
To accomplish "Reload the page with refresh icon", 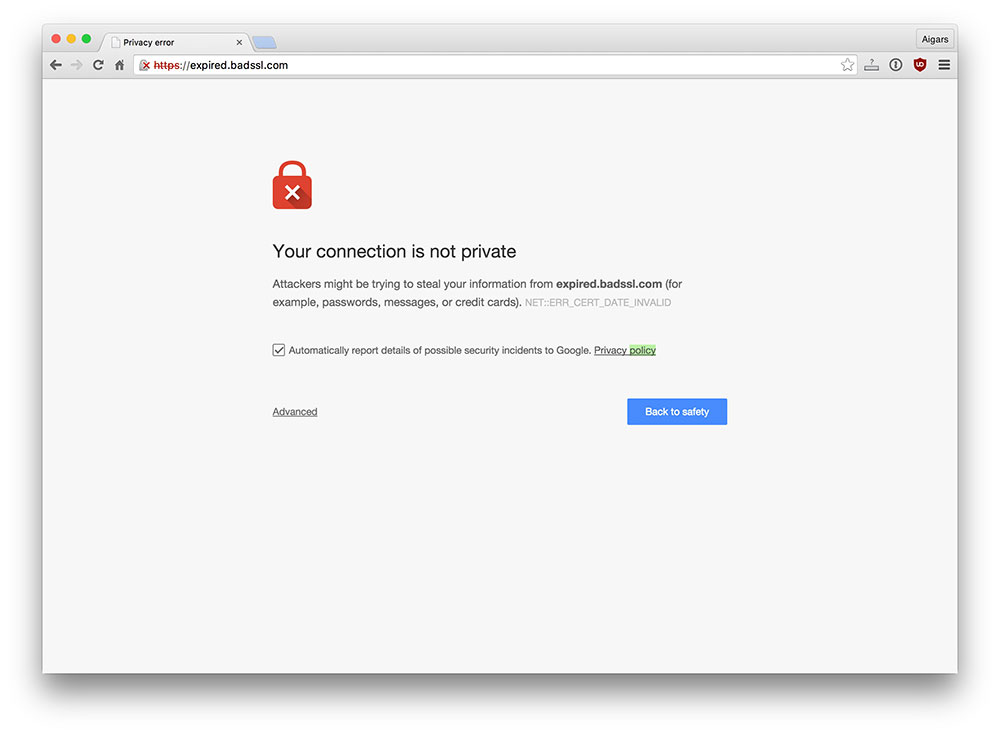I will 98,65.
